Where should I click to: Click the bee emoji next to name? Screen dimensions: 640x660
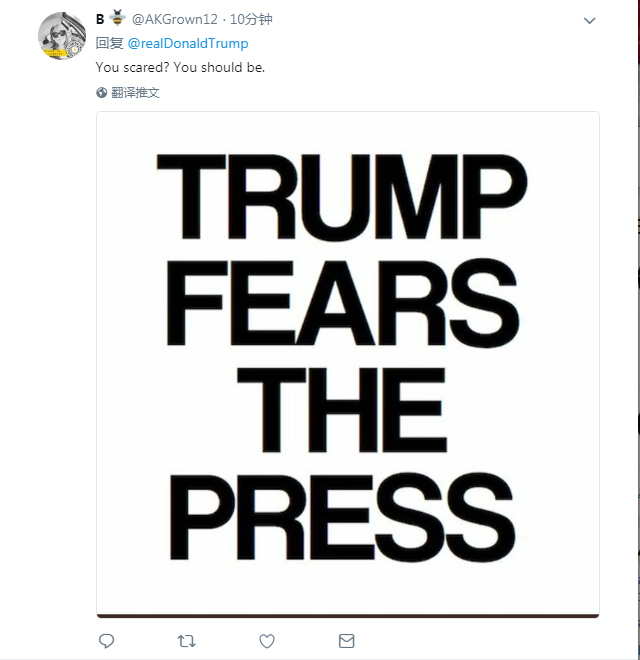[x=117, y=19]
